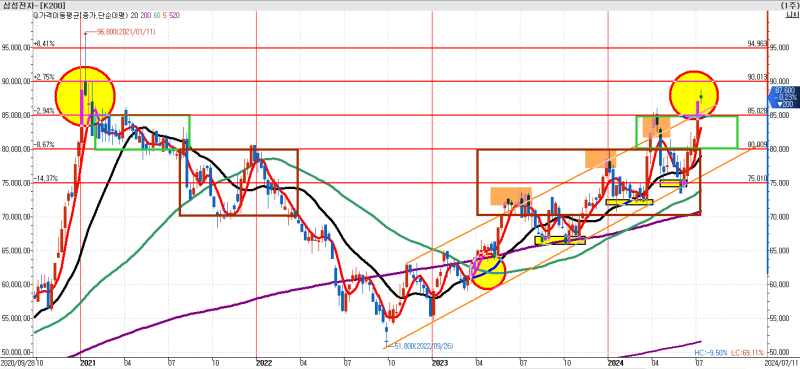Viewport: 800px width, 369px height.
Task: Click left-axis price 50,000.00
Action: point(16,353)
